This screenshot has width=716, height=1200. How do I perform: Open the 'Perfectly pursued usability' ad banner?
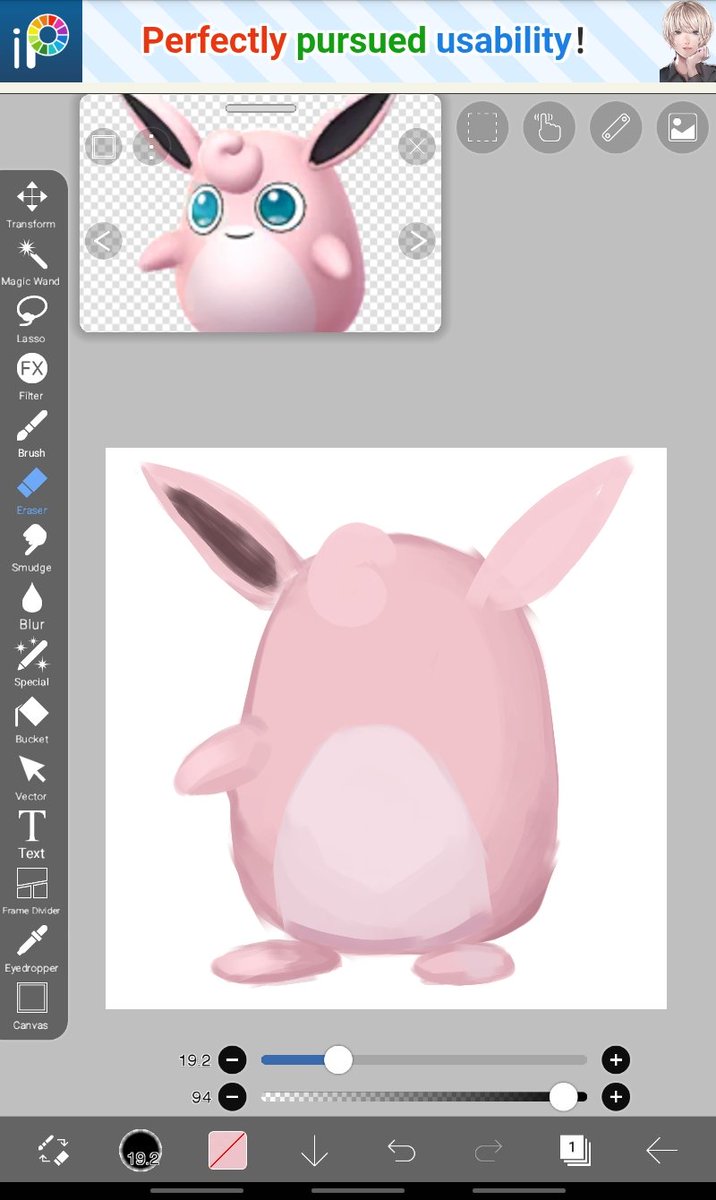click(x=358, y=41)
